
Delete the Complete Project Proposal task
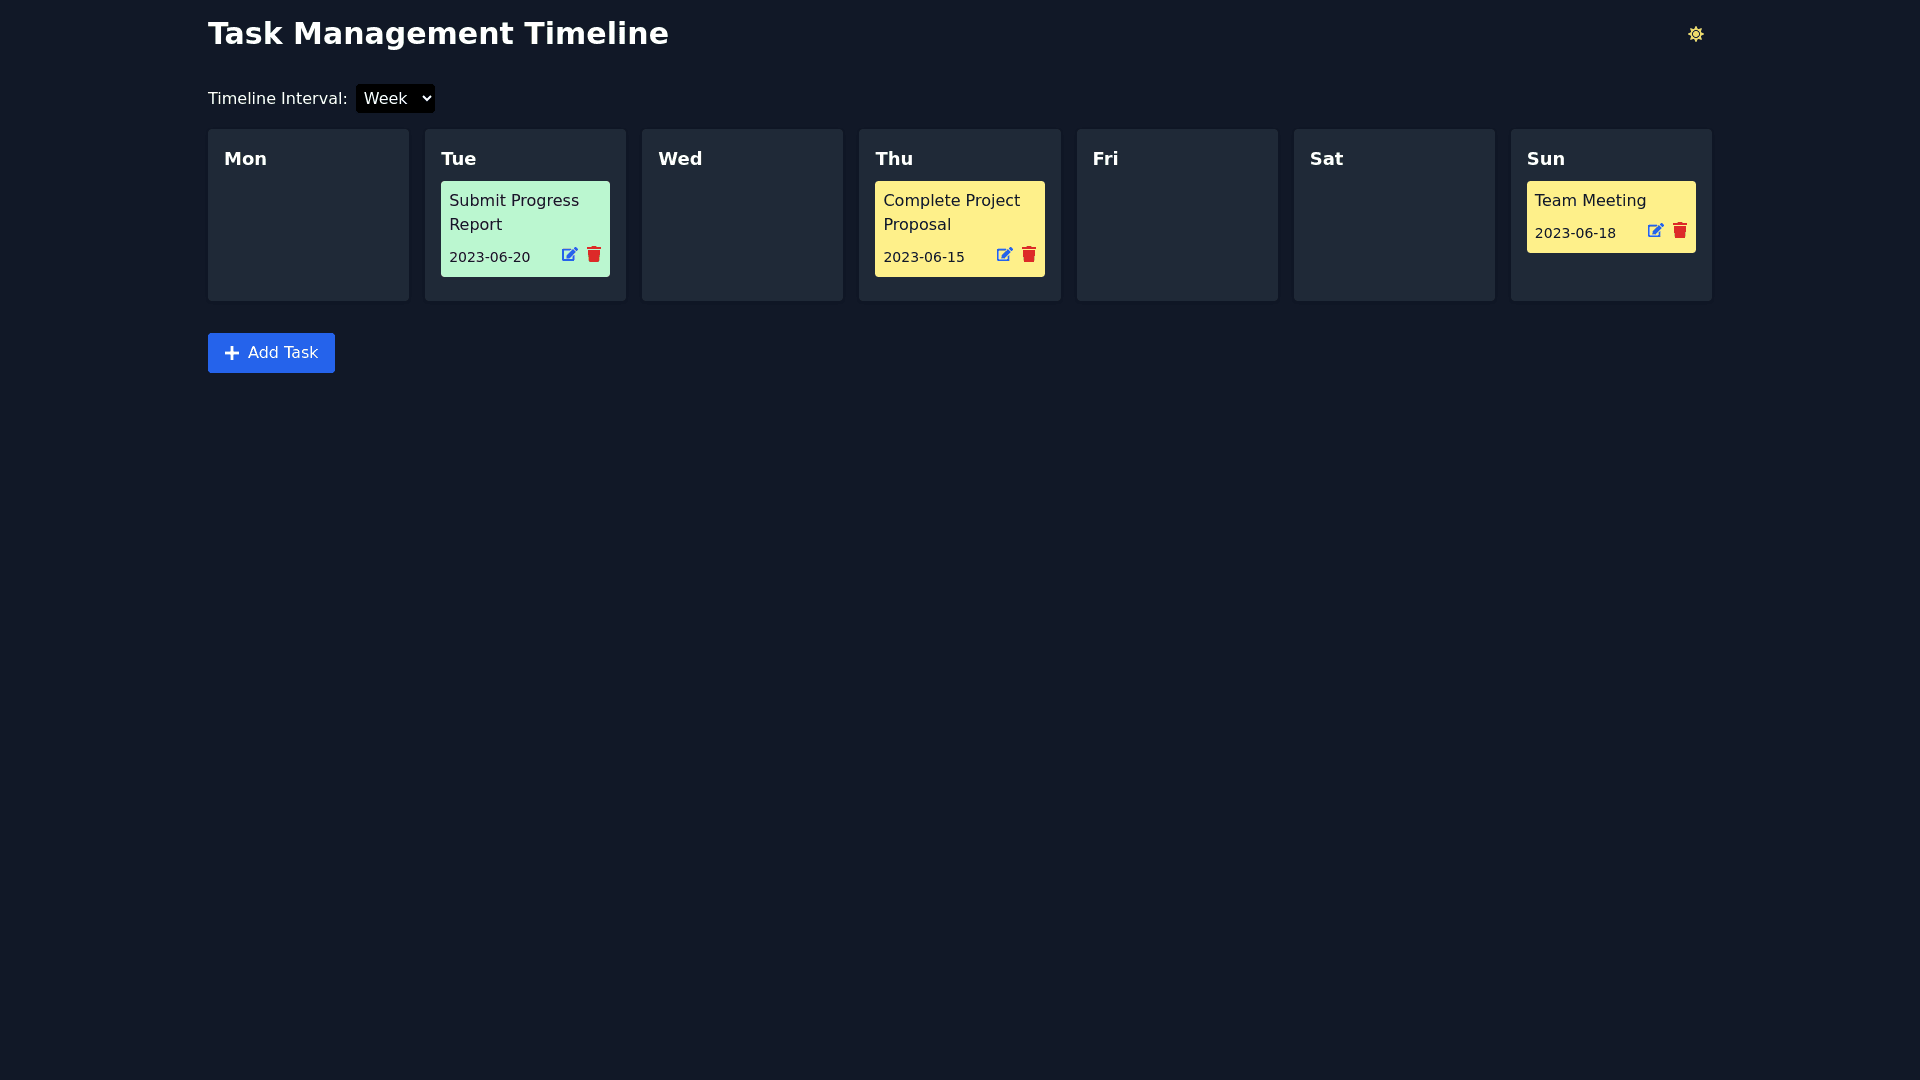click(x=1029, y=255)
